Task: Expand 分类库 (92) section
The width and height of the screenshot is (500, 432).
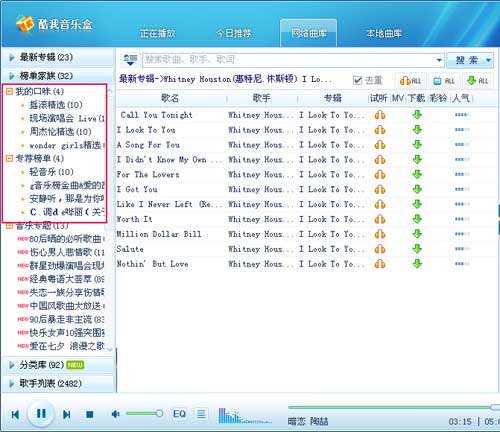Action: click(58, 365)
